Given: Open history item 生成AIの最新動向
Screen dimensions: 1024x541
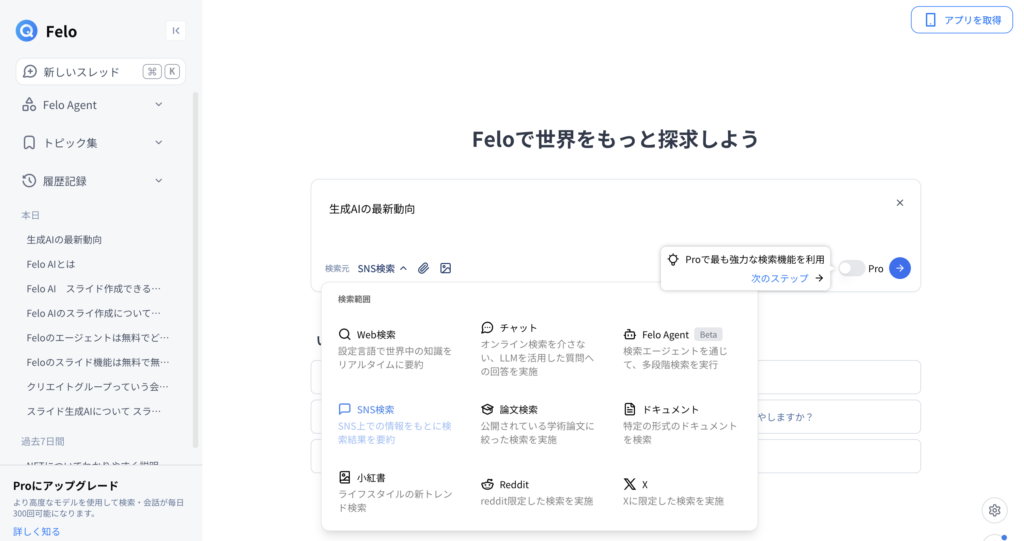Looking at the screenshot, I should point(64,240).
